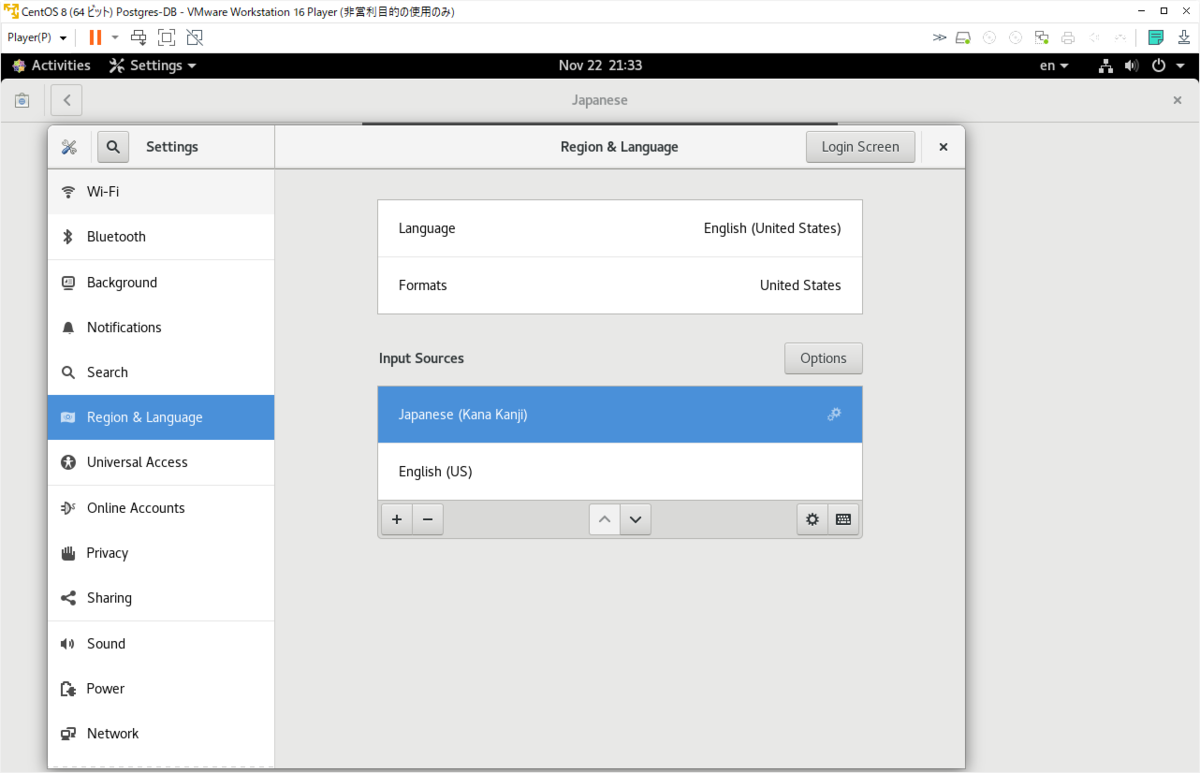Click the back arrow in the Japanese window

coord(66,100)
